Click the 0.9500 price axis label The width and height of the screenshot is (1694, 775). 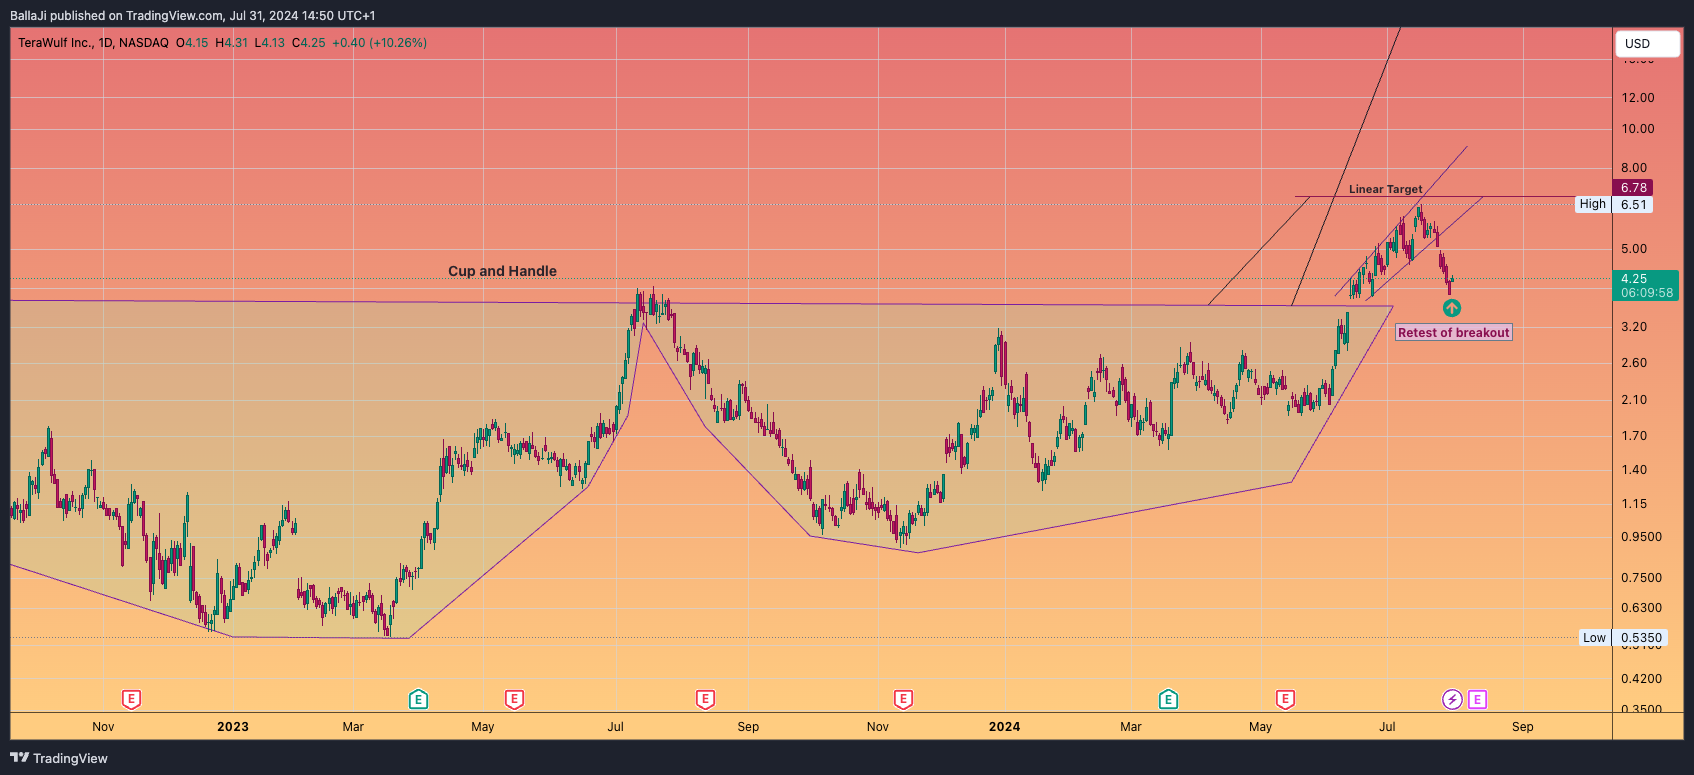click(x=1641, y=537)
